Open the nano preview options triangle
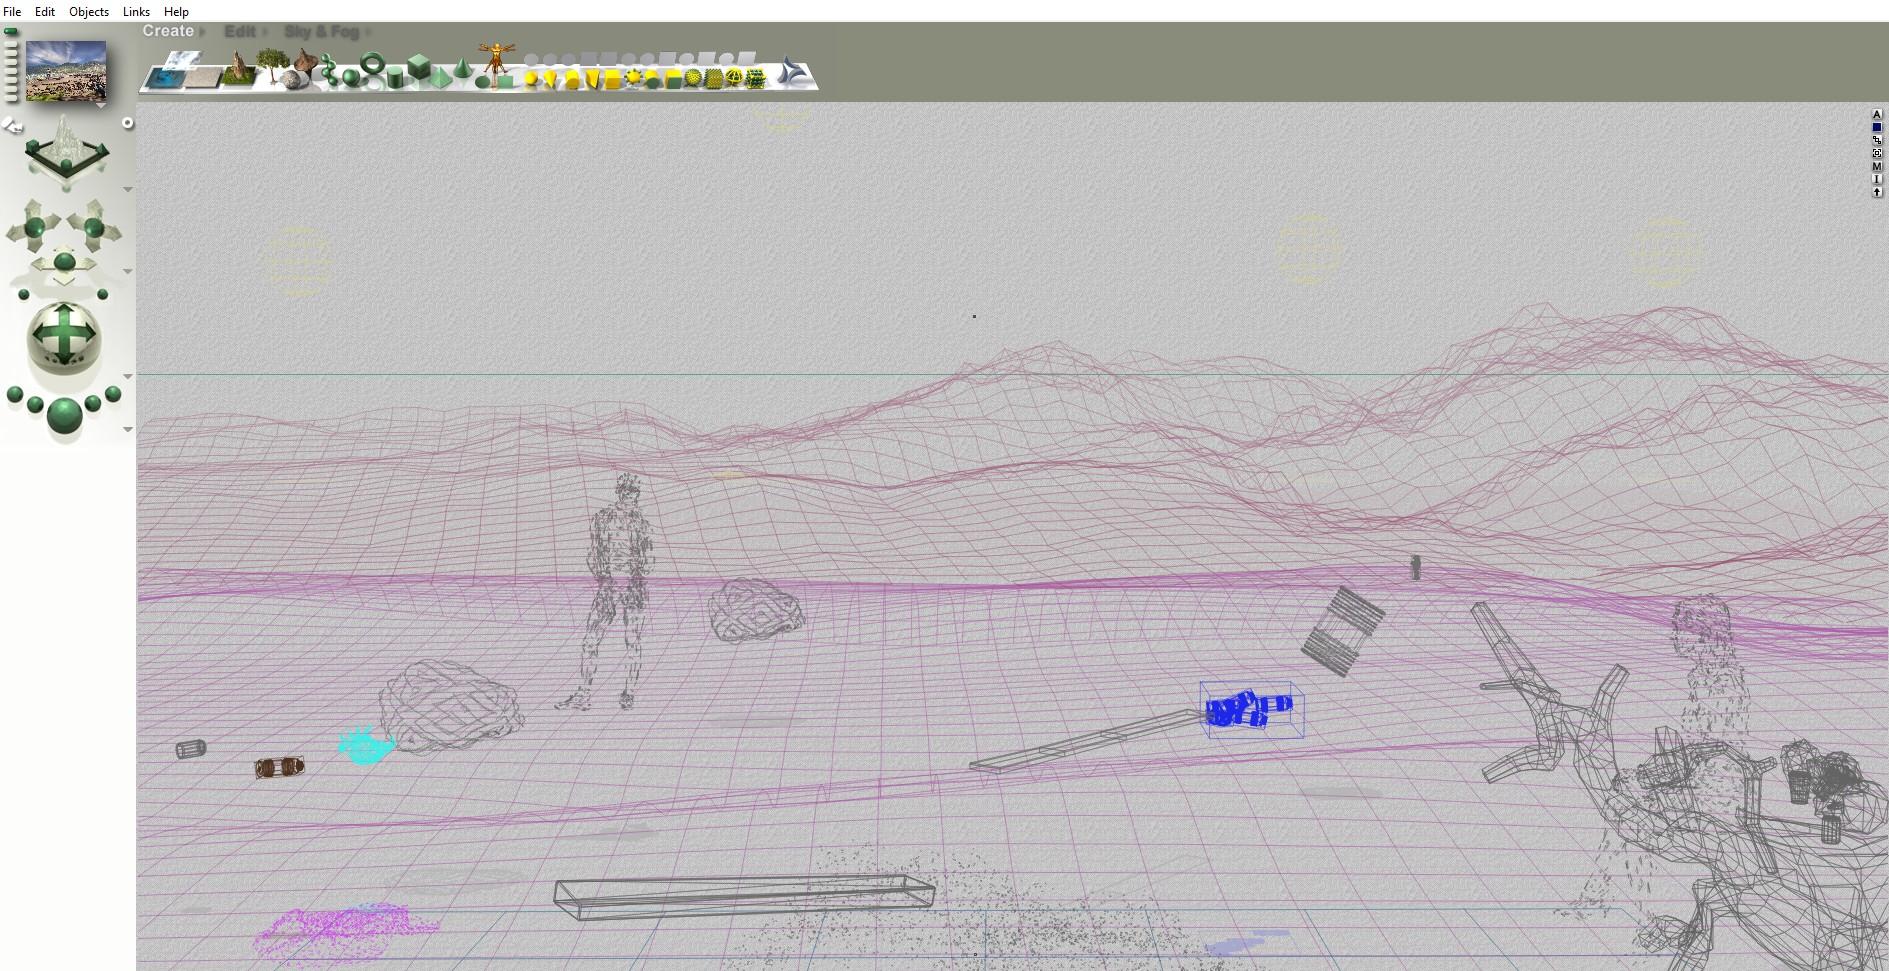This screenshot has width=1889, height=971. (101, 105)
